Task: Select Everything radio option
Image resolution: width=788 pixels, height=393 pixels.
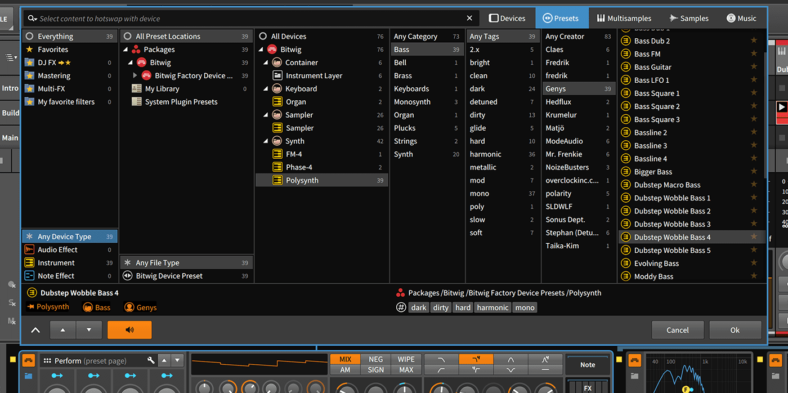Action: point(29,36)
